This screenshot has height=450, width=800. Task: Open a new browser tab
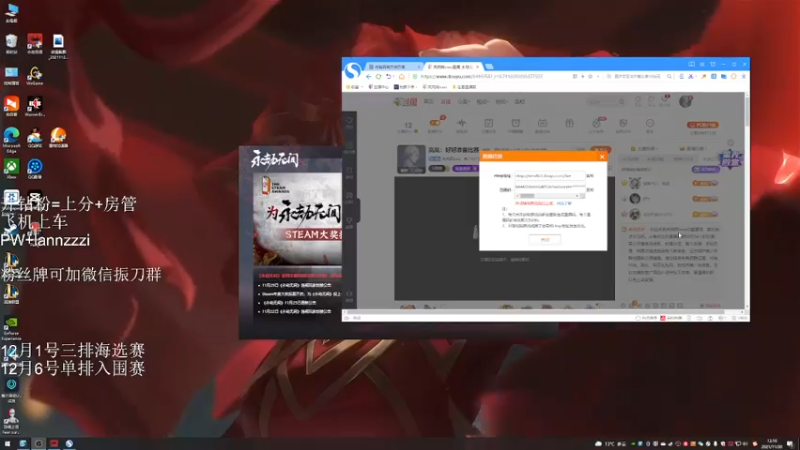click(x=489, y=67)
